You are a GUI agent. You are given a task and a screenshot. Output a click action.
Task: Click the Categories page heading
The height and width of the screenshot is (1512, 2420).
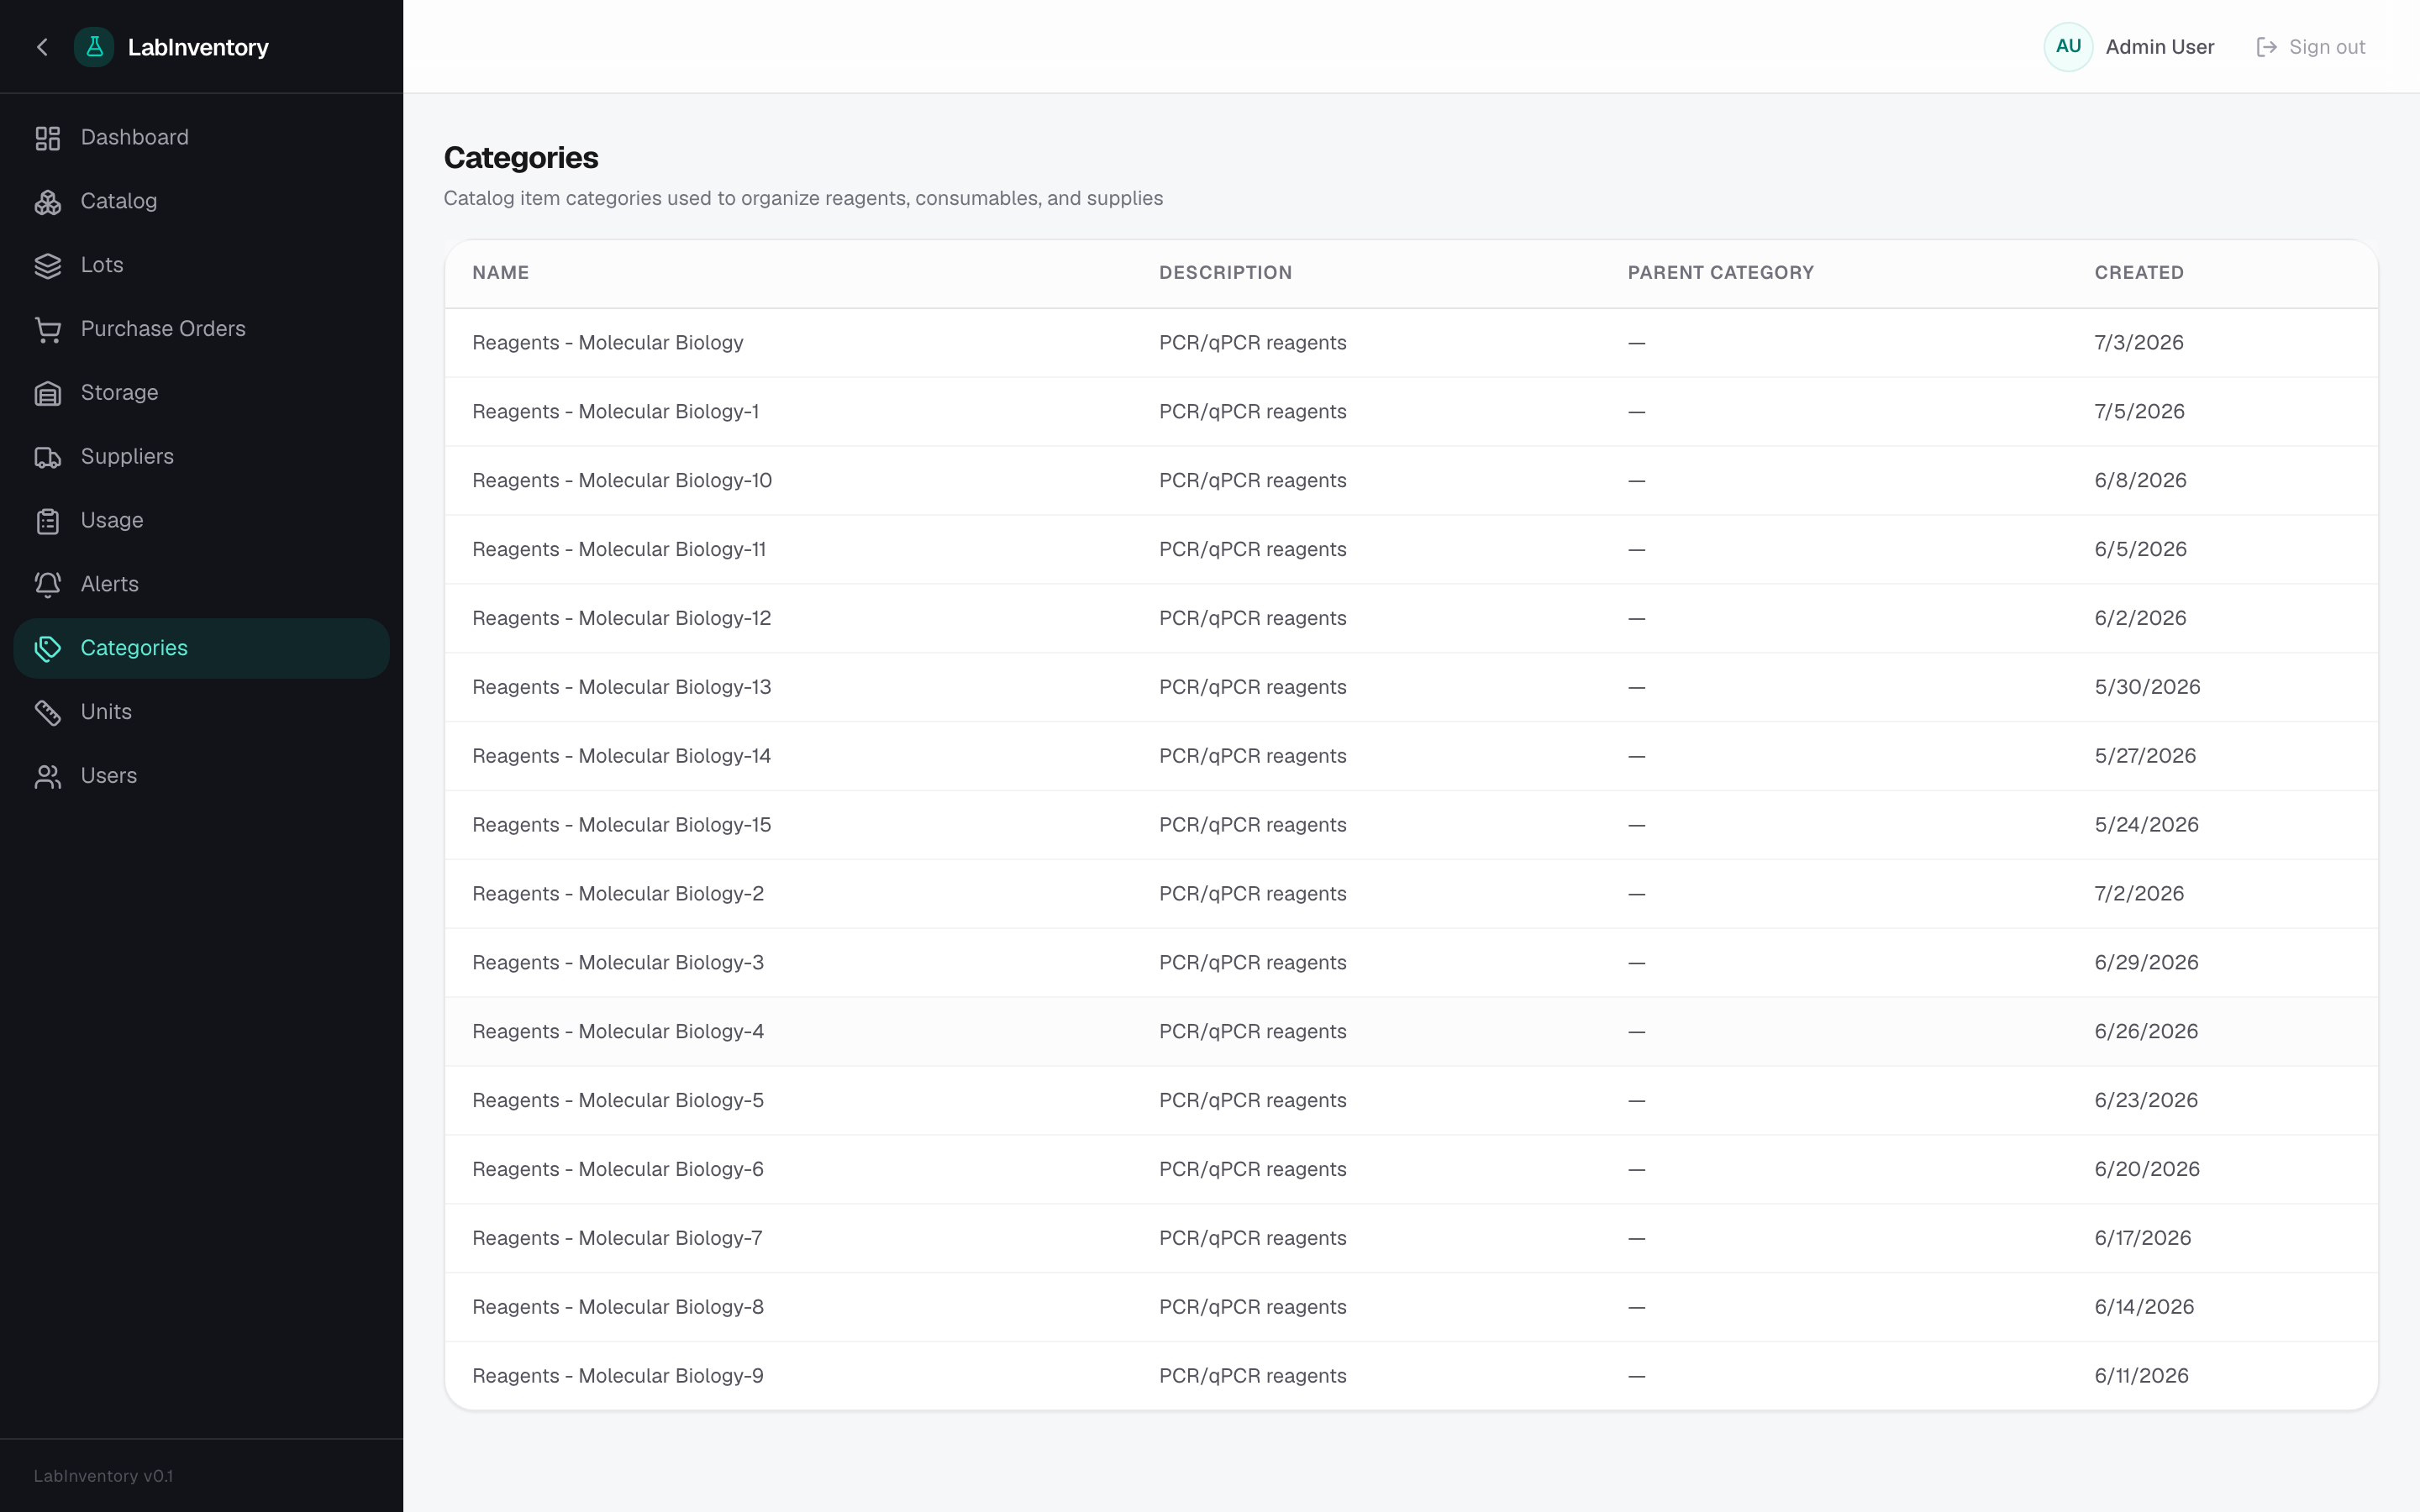[x=521, y=158]
